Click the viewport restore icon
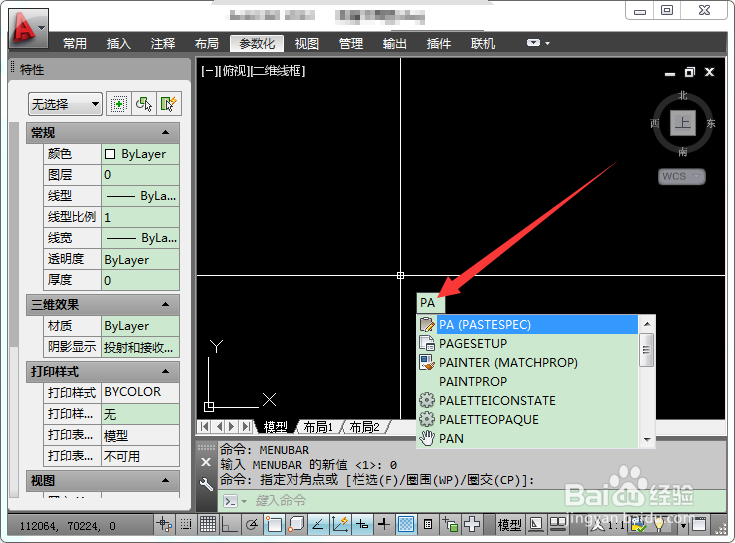735x543 pixels. tap(690, 72)
